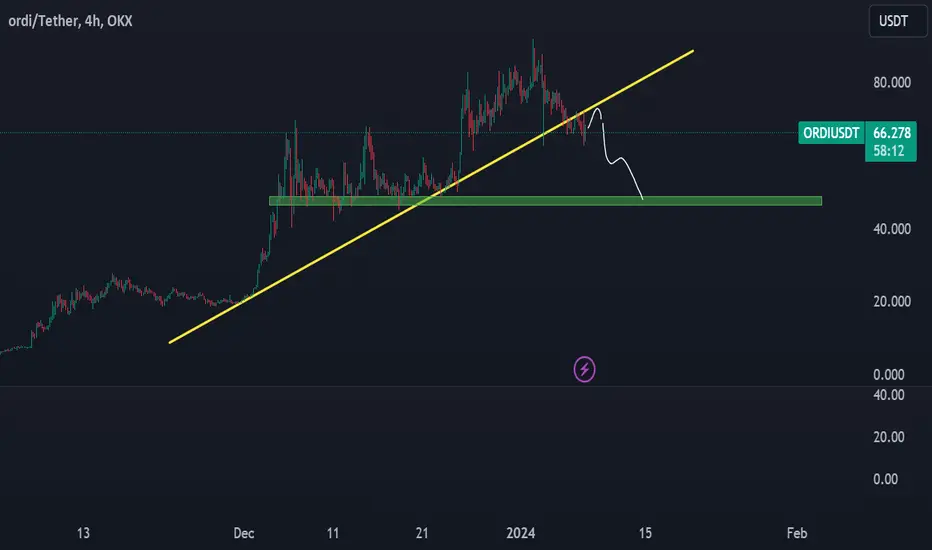Click the 80.000 price axis label

tap(892, 83)
